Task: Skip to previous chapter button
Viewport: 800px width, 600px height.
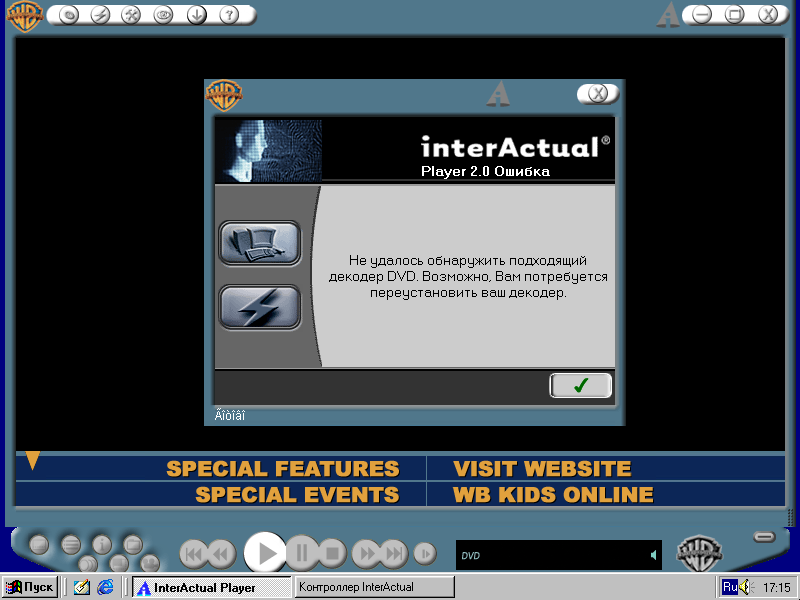Action: 193,554
